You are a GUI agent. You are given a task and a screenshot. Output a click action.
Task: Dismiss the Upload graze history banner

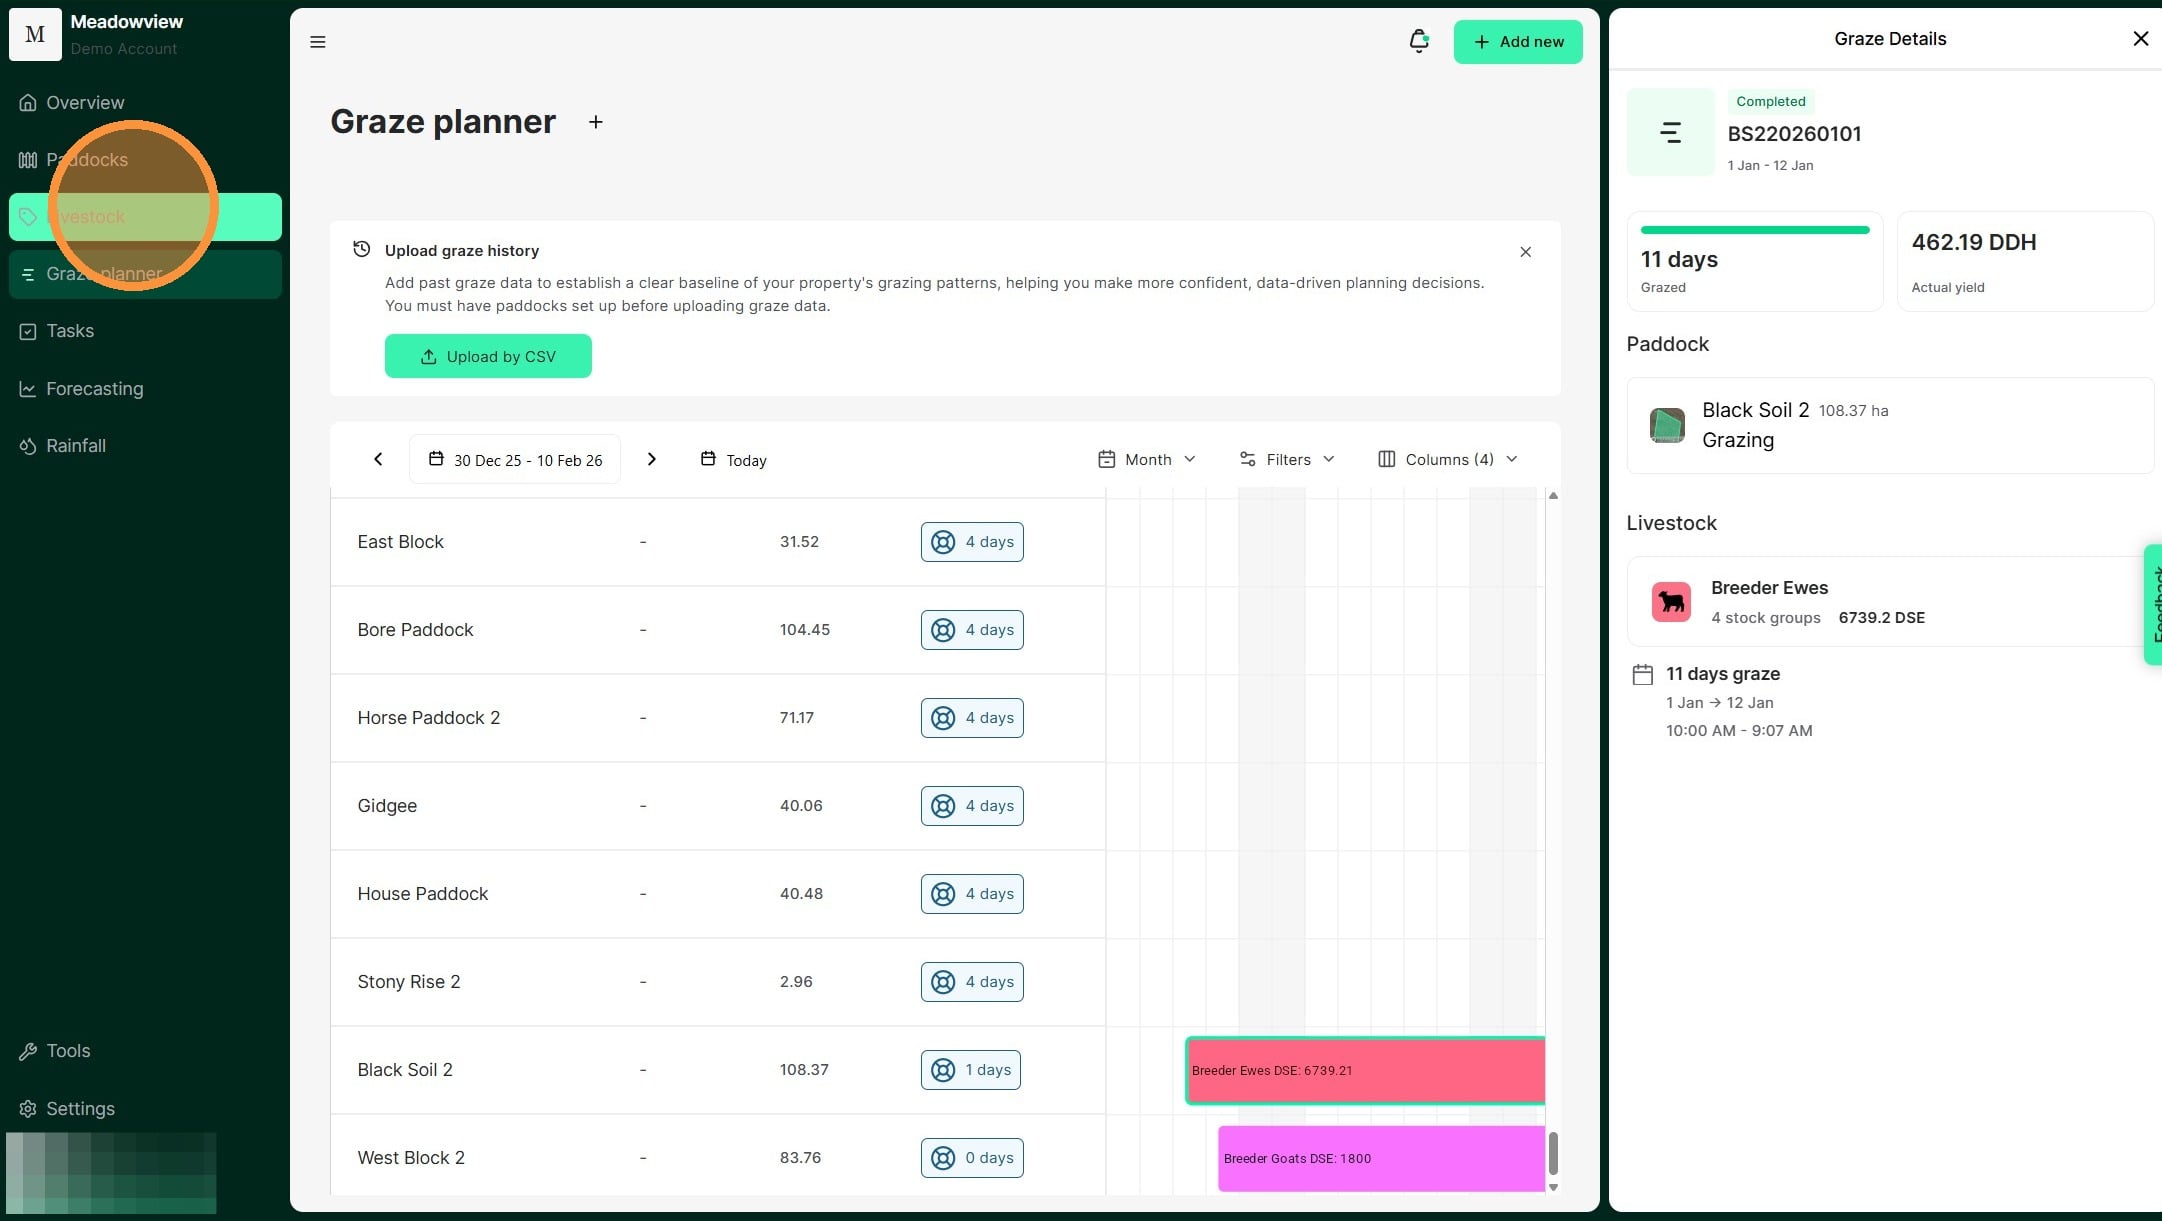coord(1525,252)
